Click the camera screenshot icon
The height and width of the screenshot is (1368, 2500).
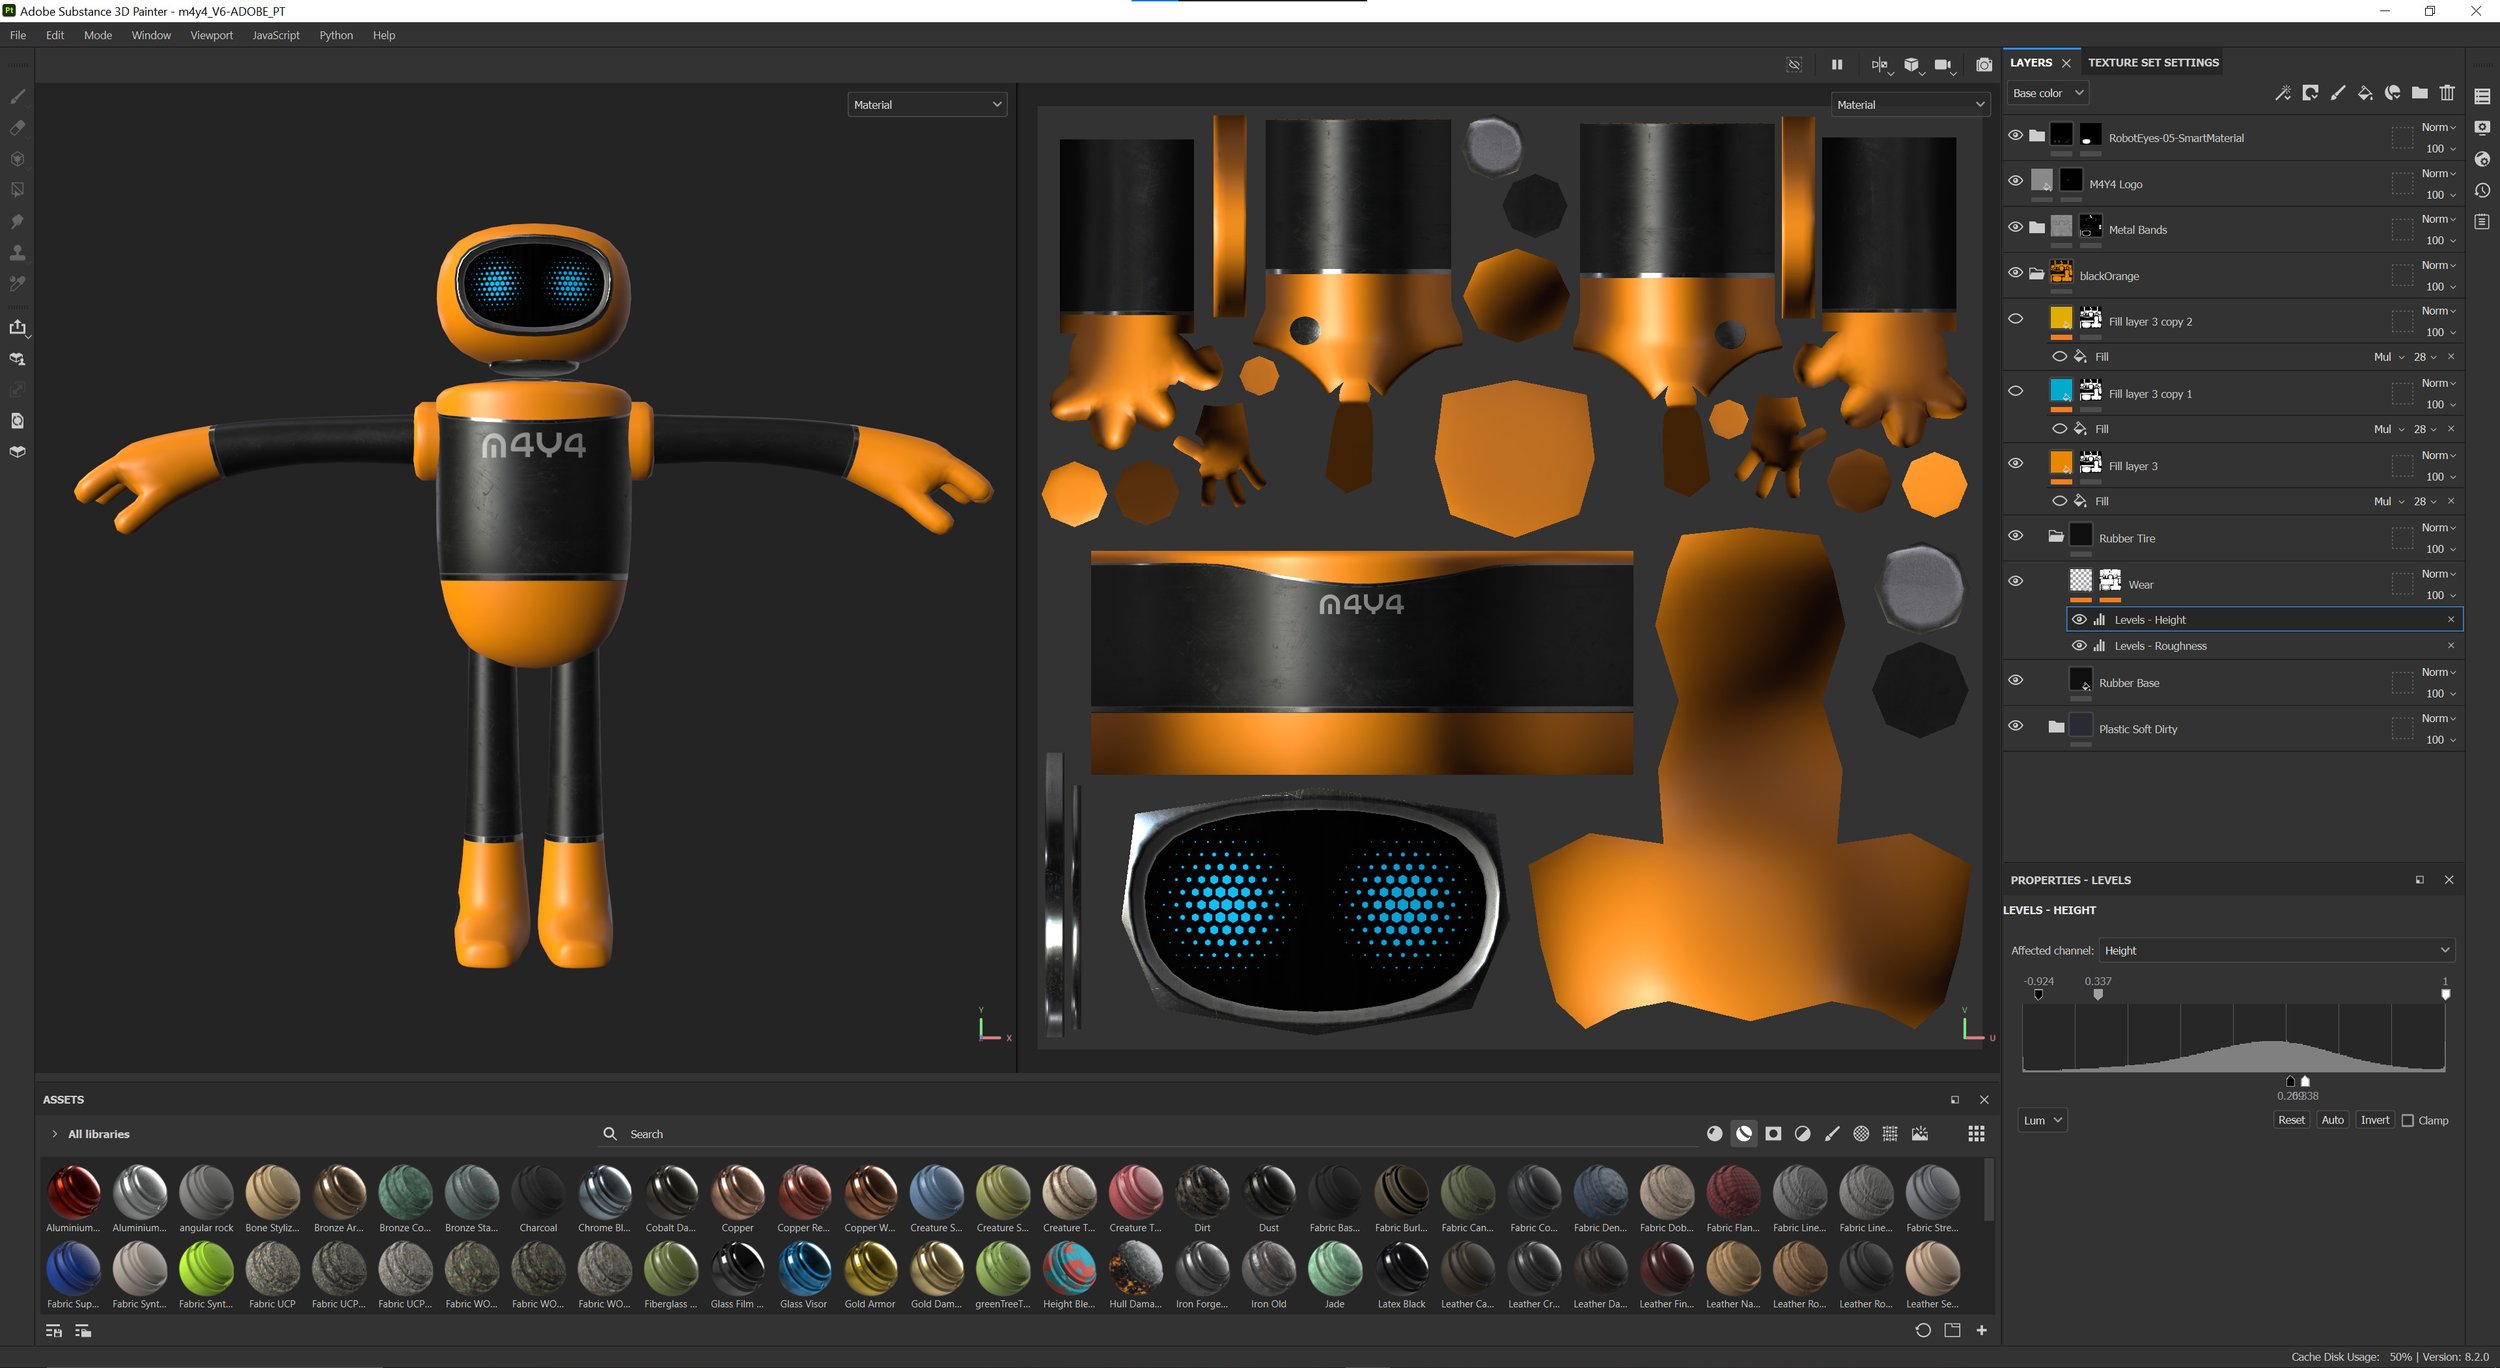(x=1984, y=65)
